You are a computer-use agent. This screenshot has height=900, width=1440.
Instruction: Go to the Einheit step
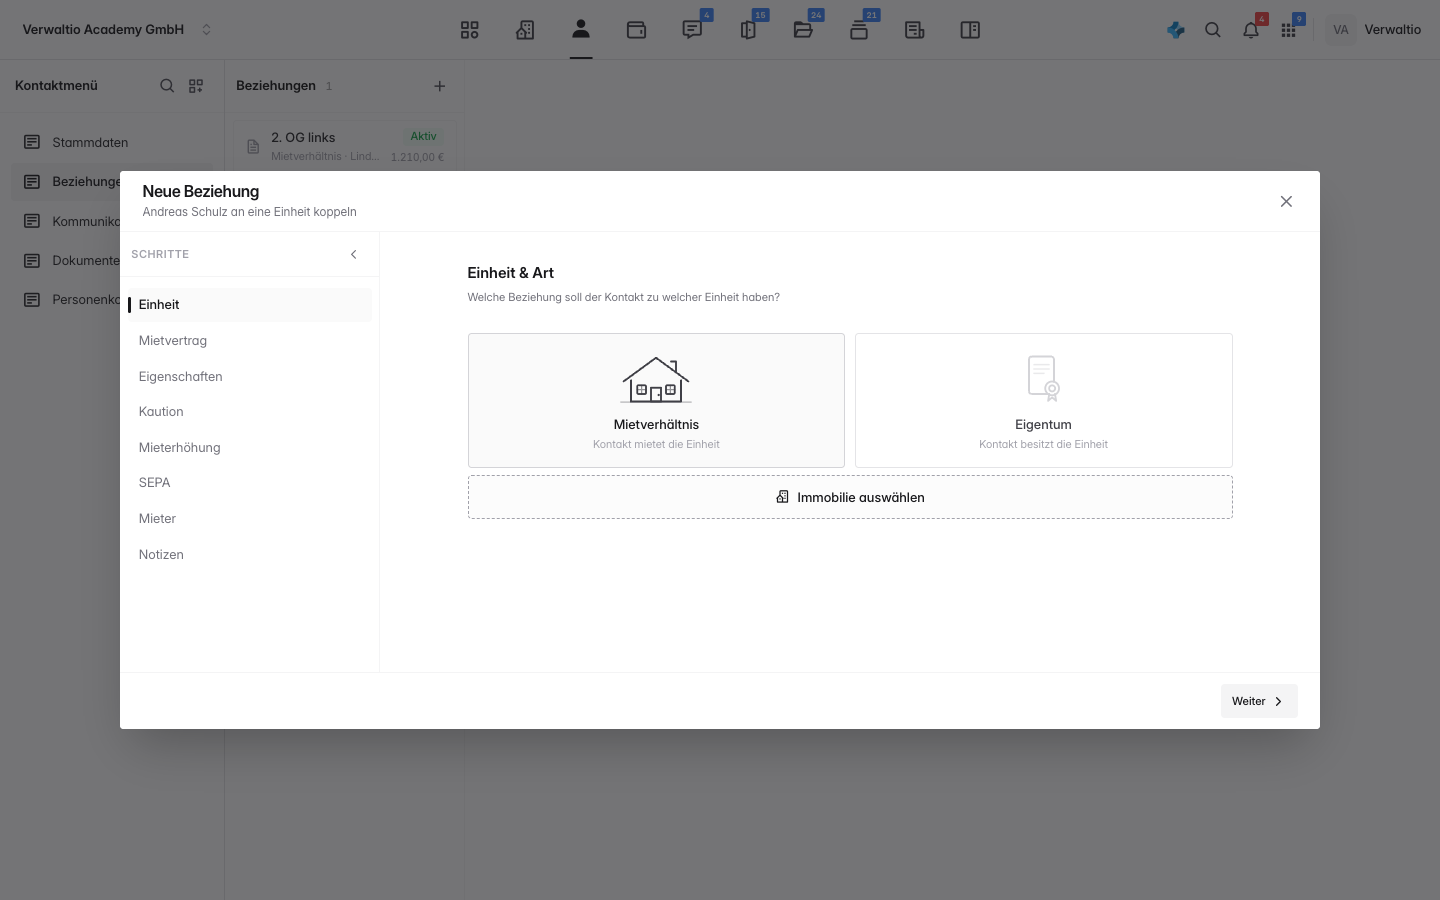tap(250, 305)
